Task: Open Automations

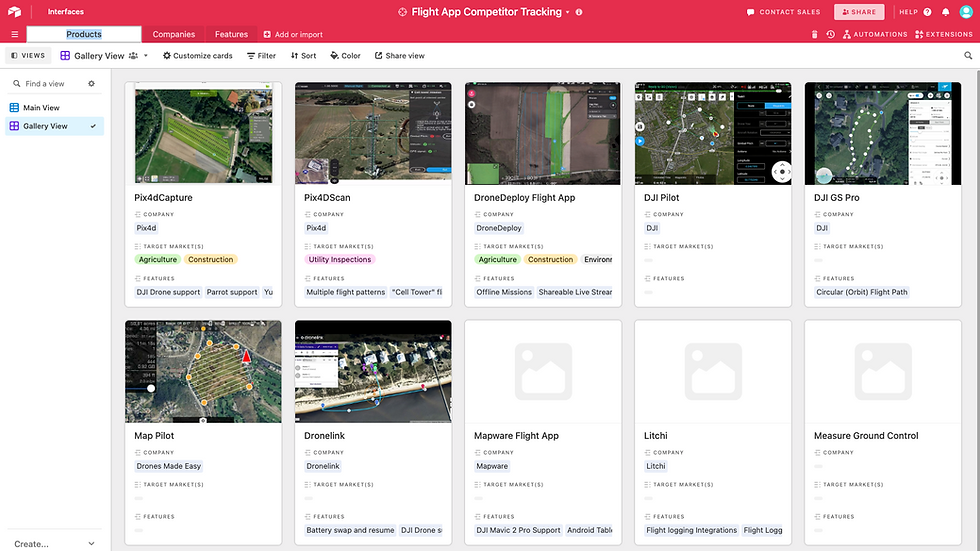Action: [x=875, y=34]
